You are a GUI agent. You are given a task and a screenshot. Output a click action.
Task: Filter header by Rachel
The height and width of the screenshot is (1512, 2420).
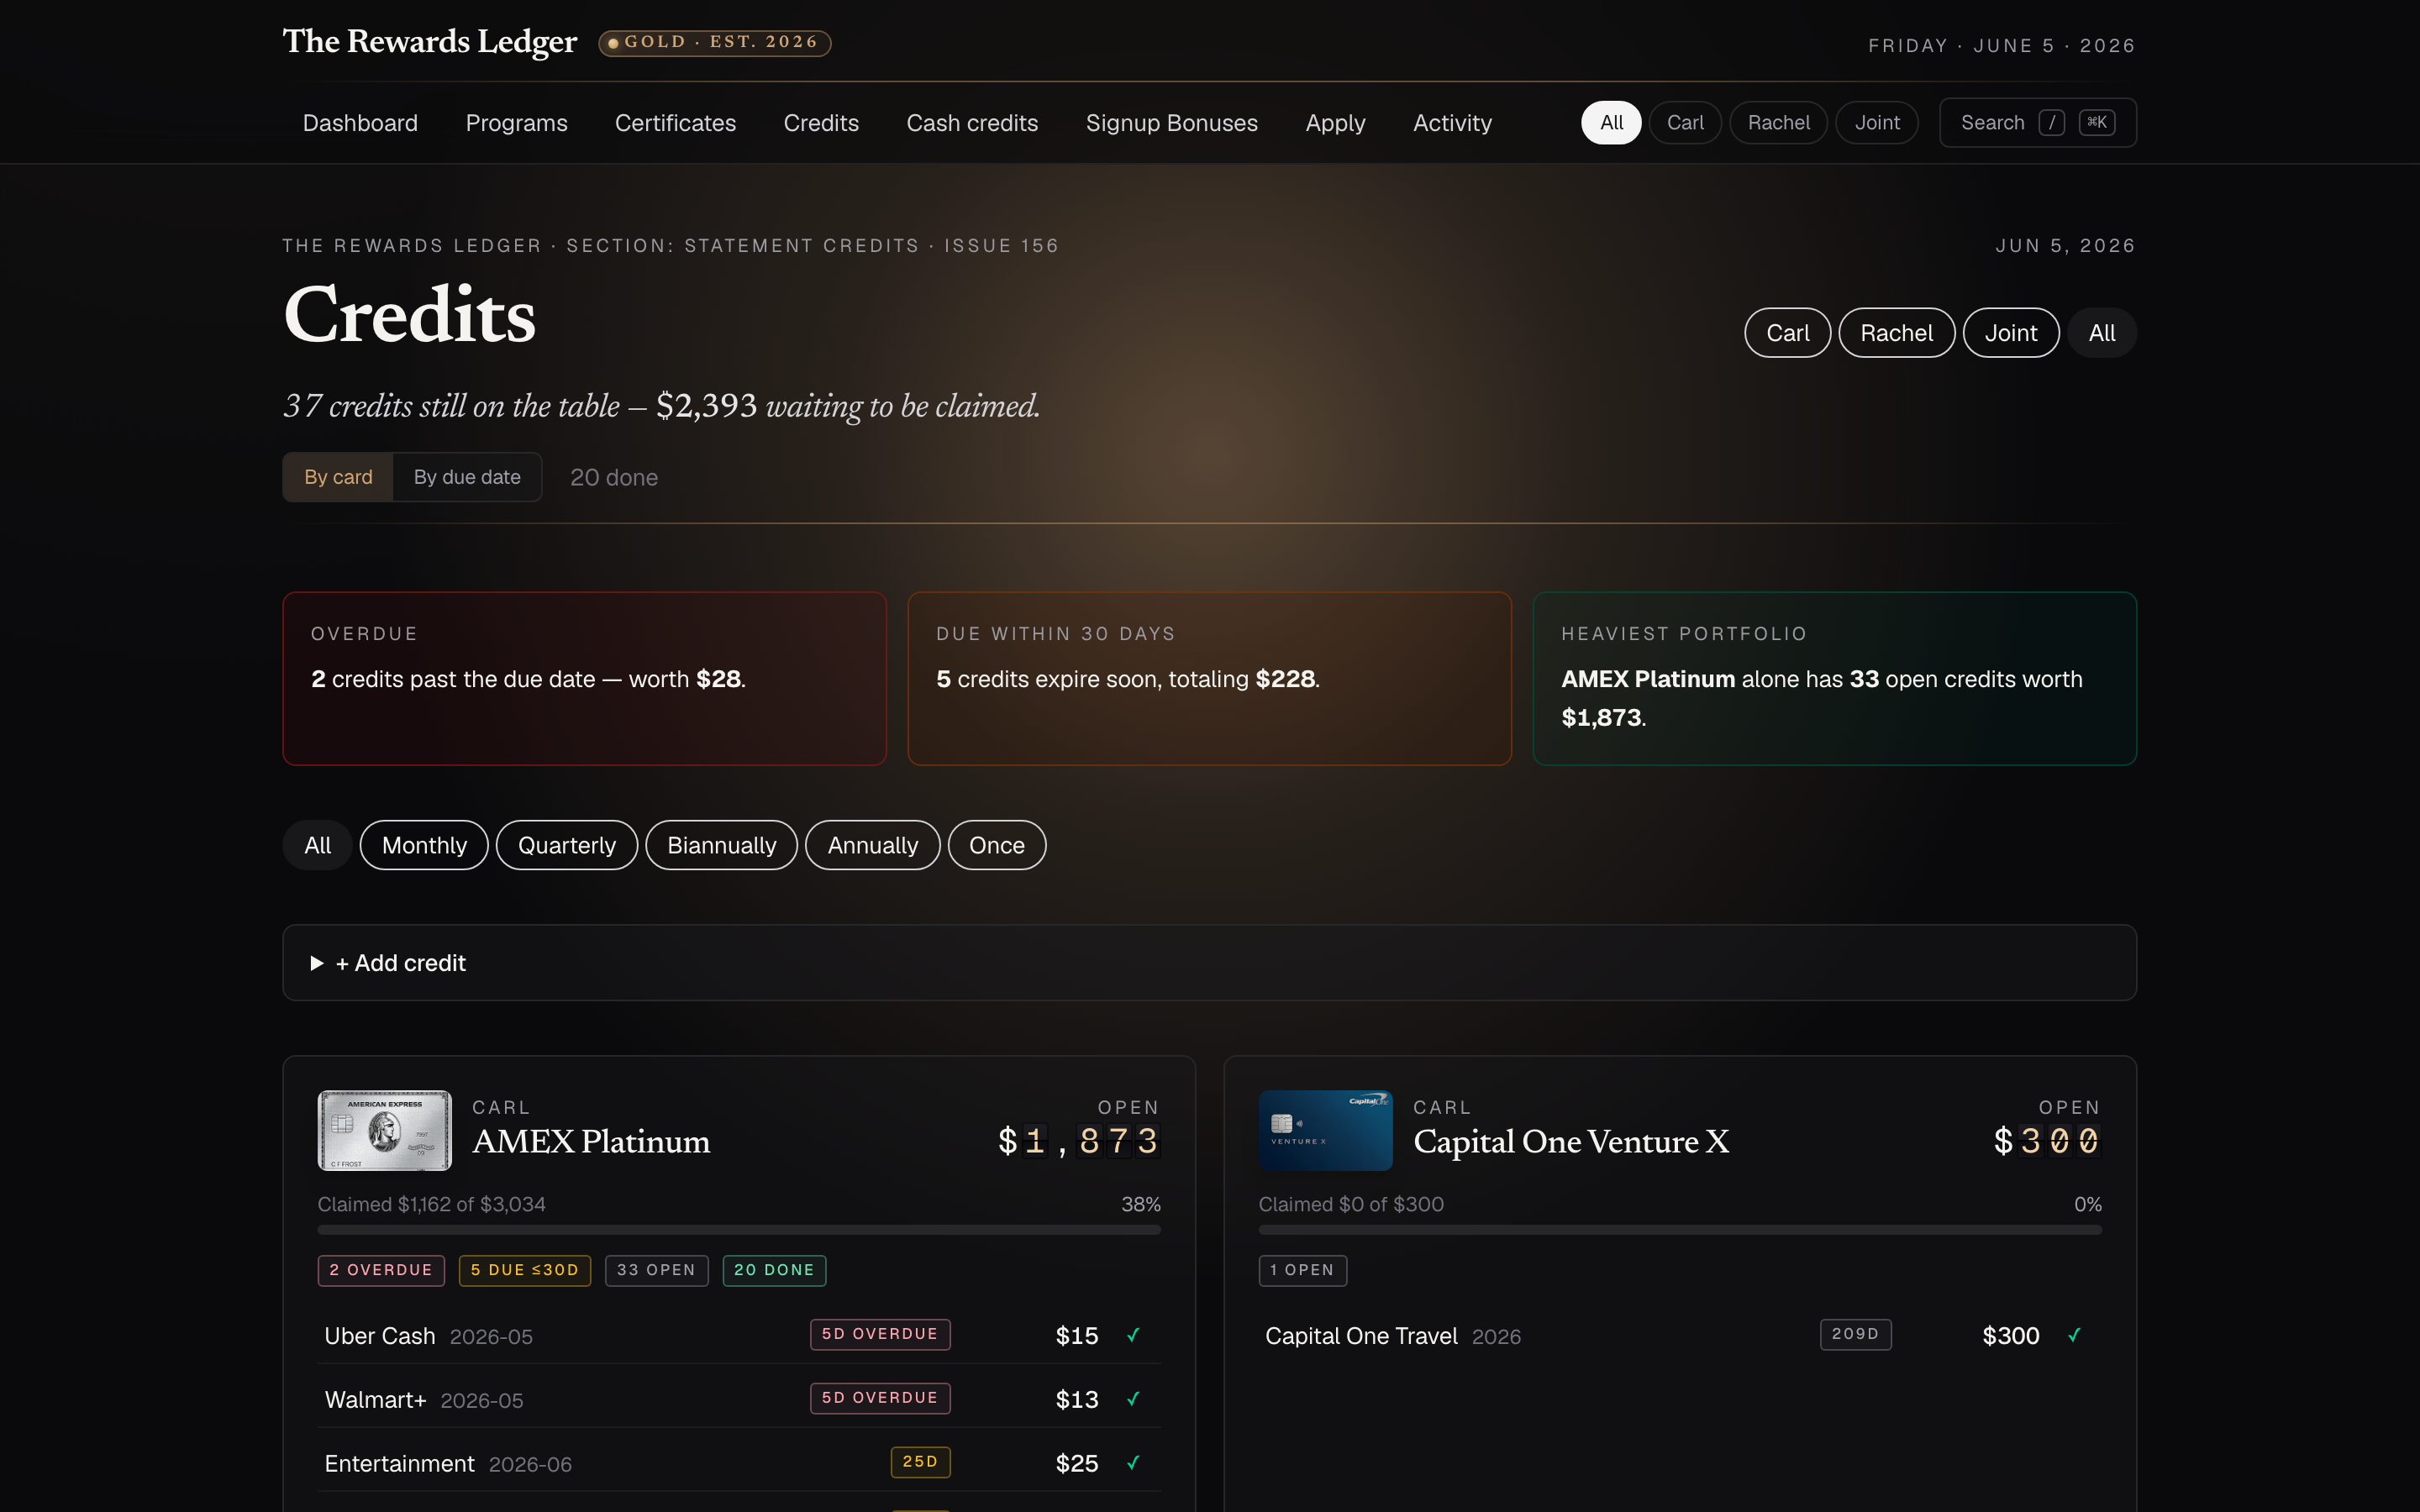pos(1778,122)
